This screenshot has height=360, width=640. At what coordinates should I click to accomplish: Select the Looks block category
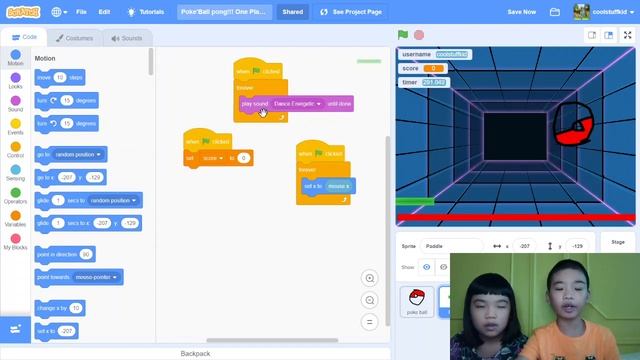tap(16, 81)
